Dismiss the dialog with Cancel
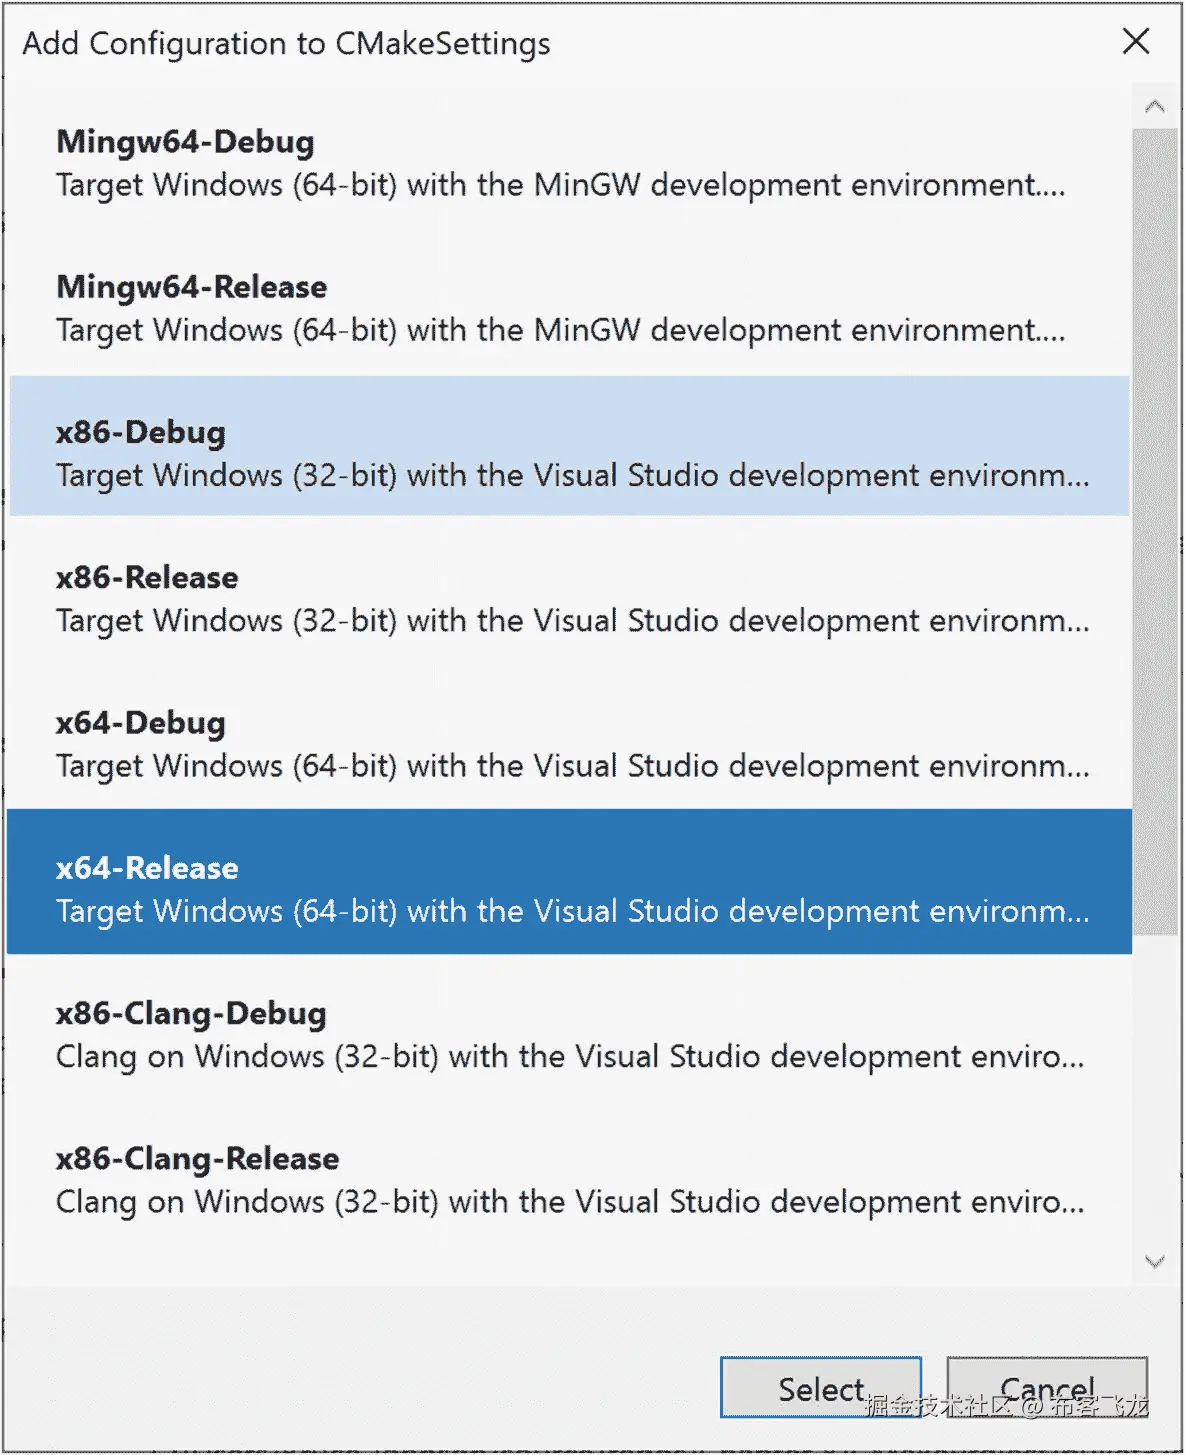Screen dimensions: 1185x1455 [1047, 1388]
